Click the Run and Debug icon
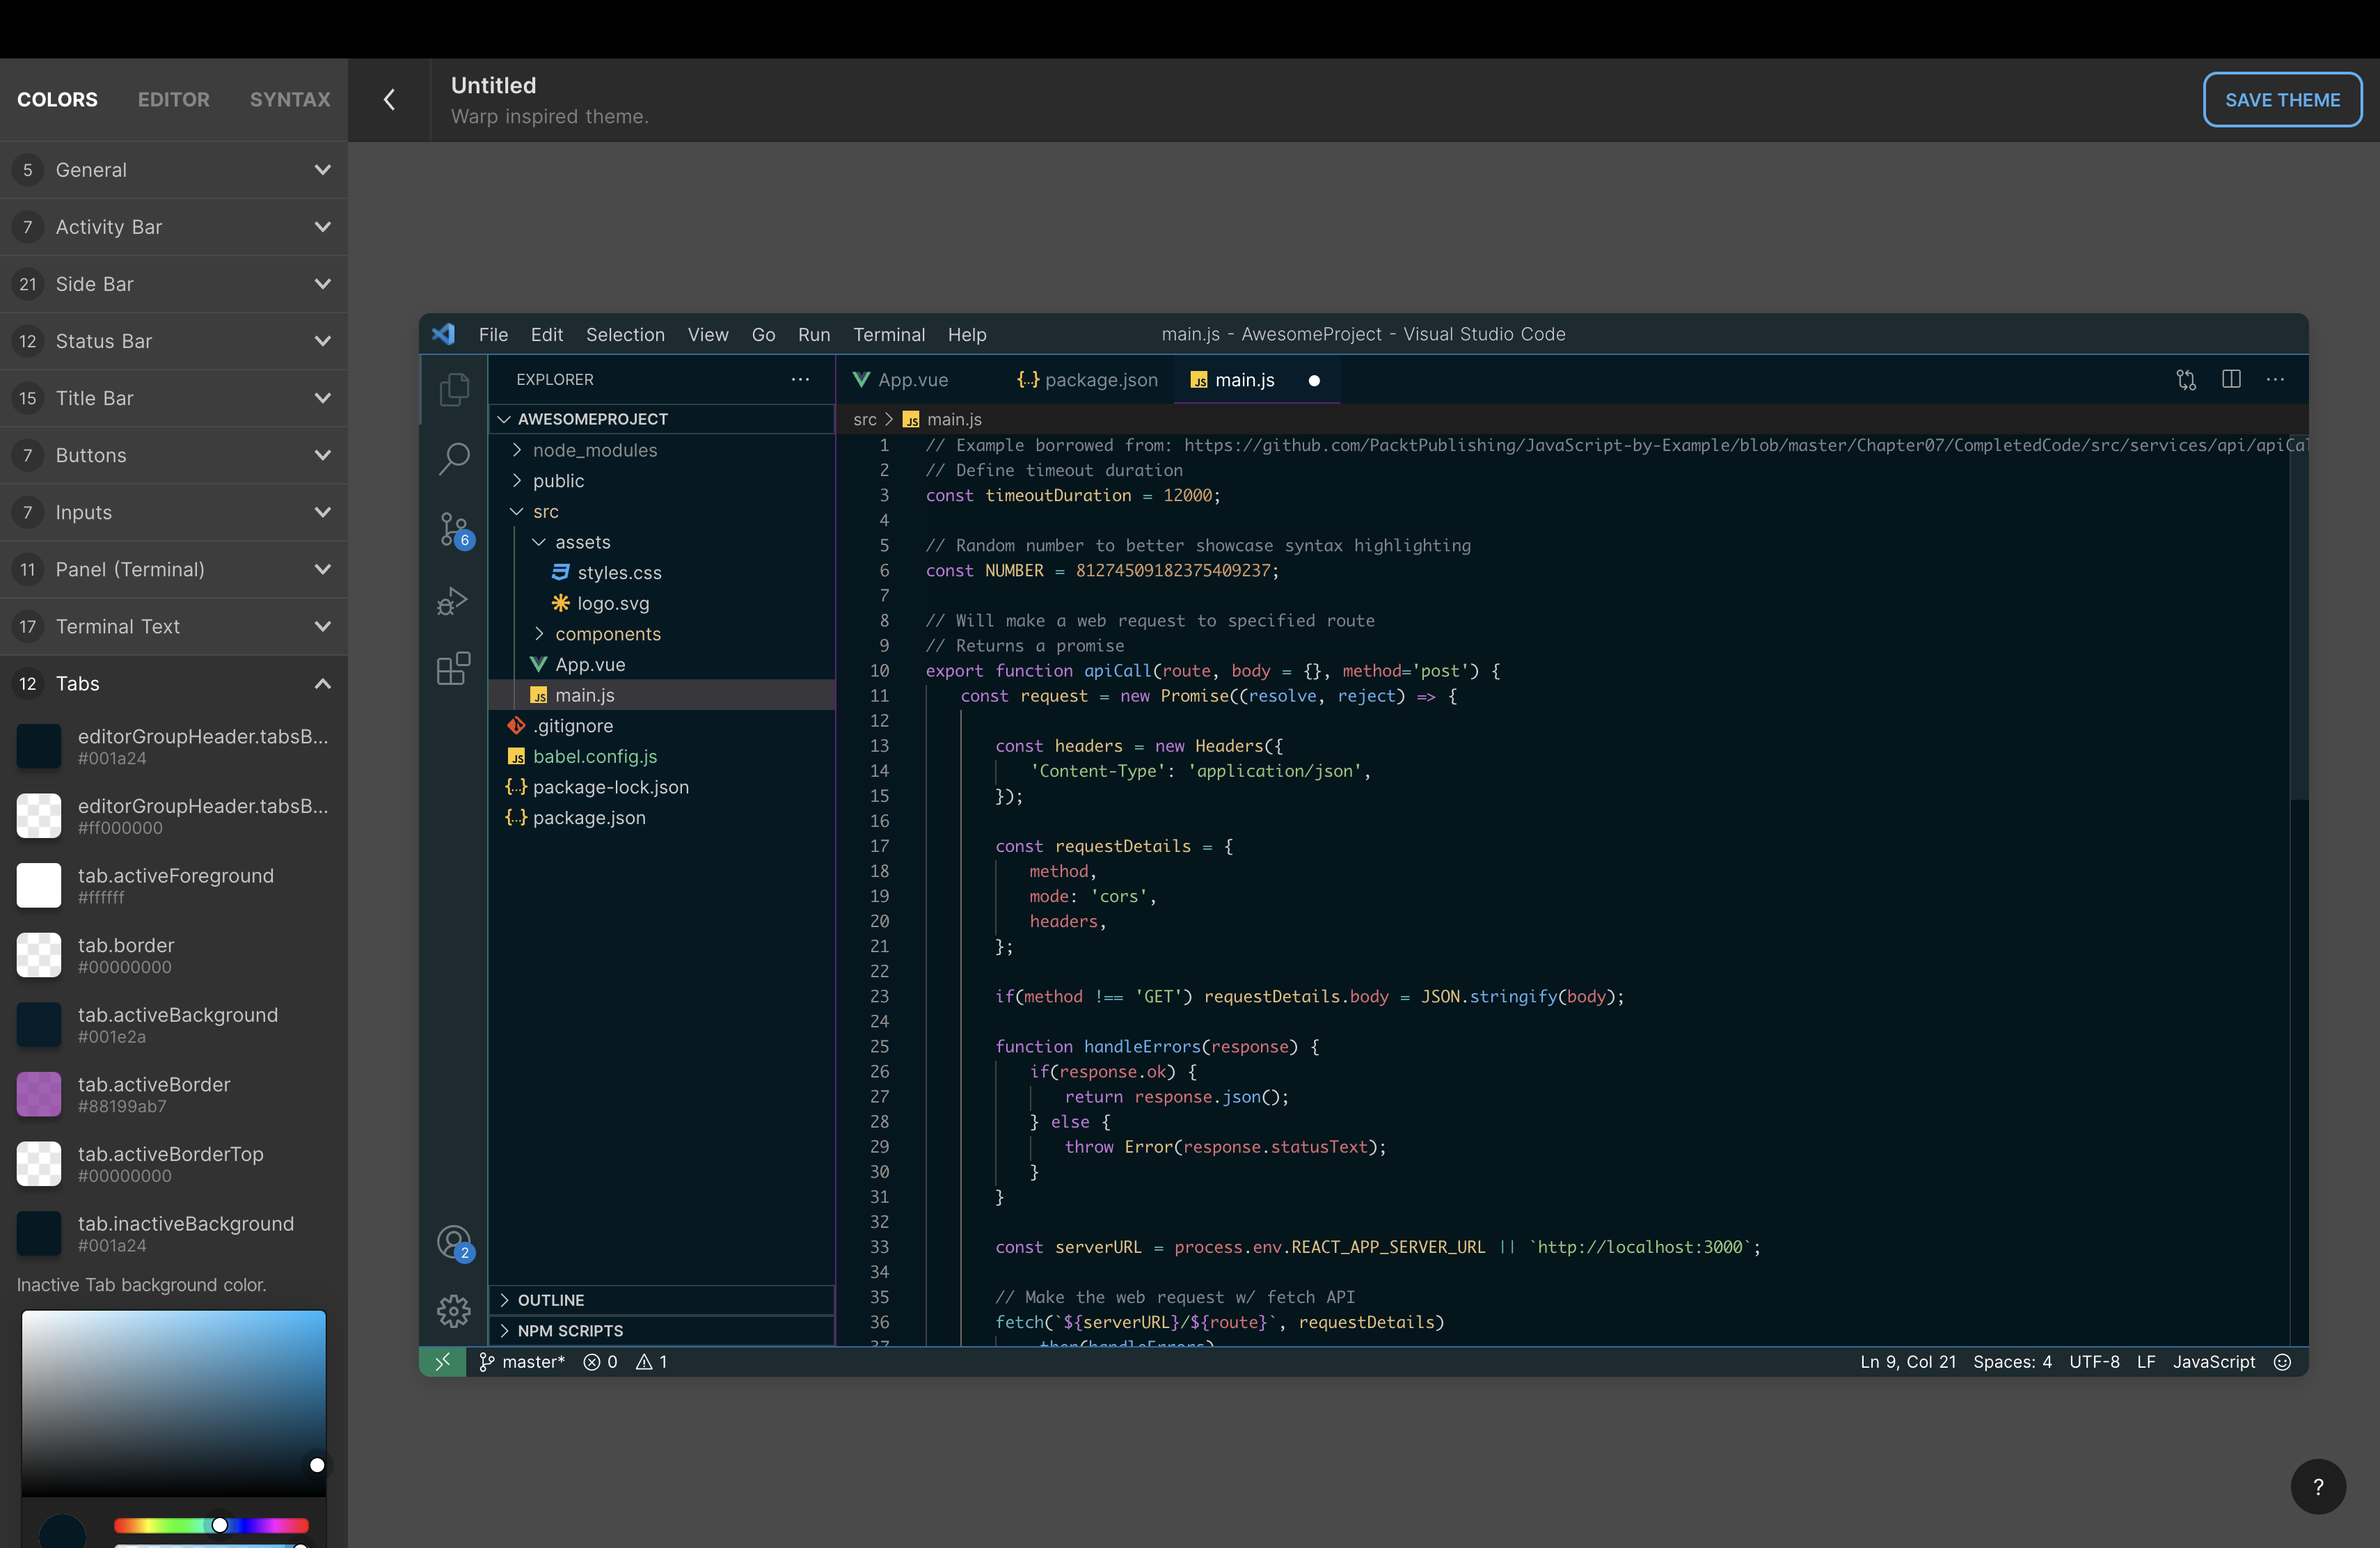This screenshot has height=1548, width=2380. [x=454, y=601]
